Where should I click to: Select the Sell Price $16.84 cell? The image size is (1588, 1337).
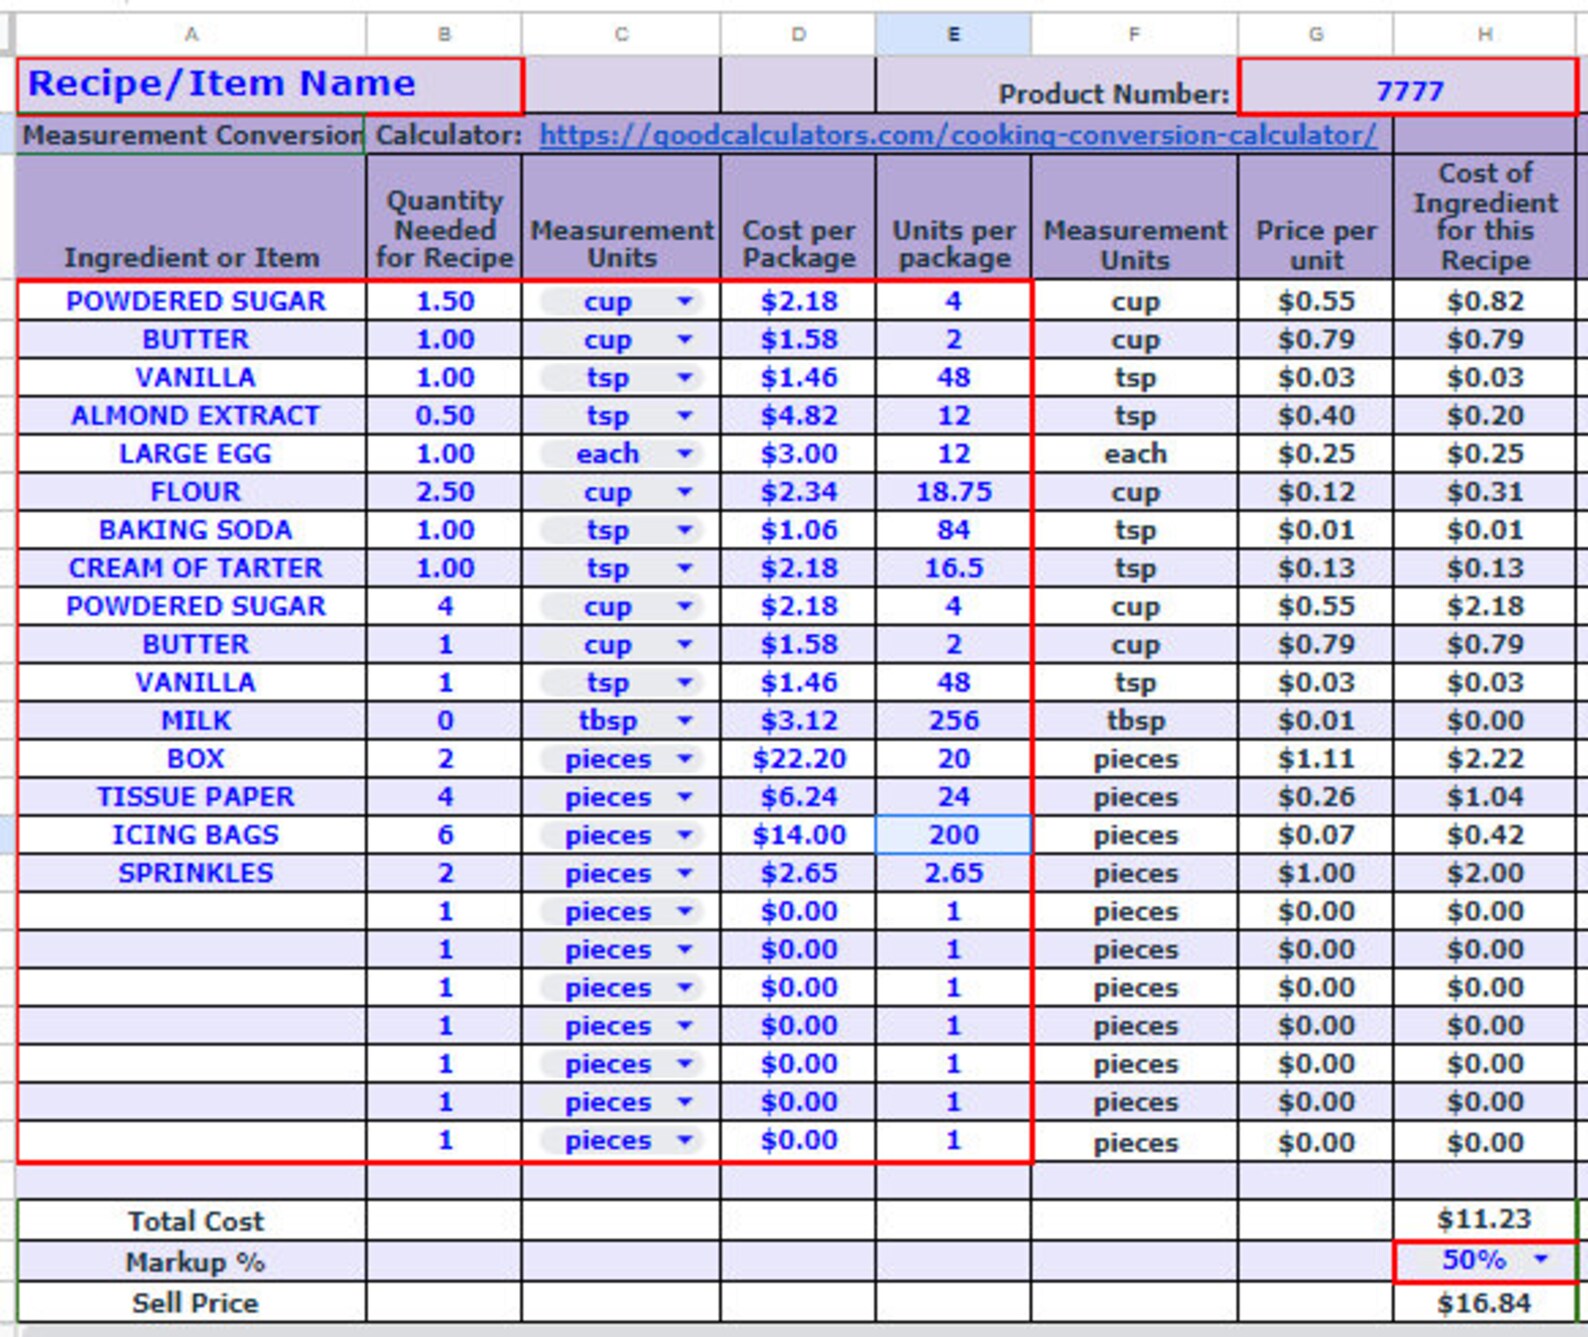1485,1303
